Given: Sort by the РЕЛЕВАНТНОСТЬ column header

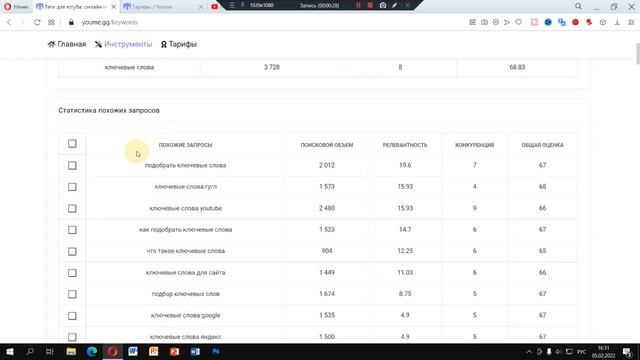Looking at the screenshot, I should 405,145.
